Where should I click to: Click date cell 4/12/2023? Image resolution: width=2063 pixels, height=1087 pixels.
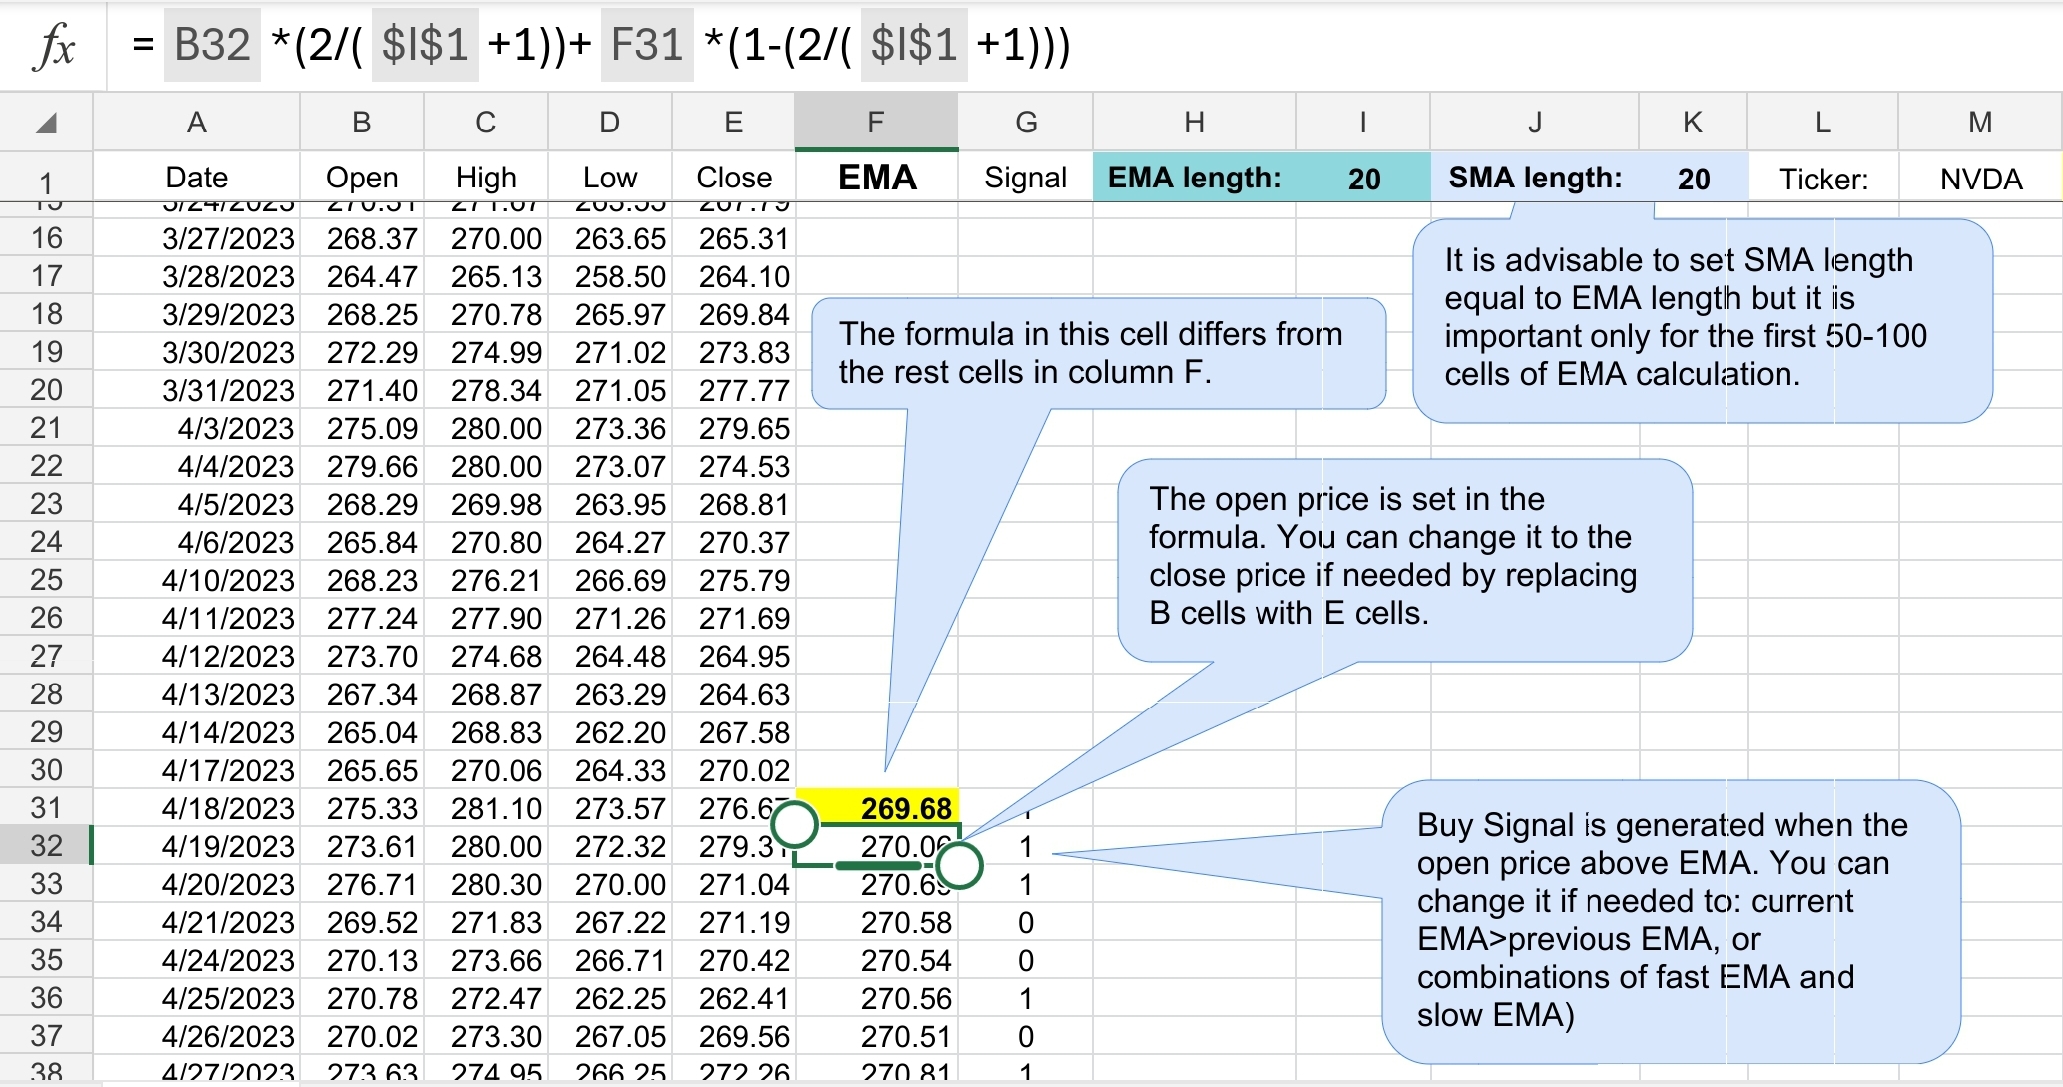click(197, 656)
